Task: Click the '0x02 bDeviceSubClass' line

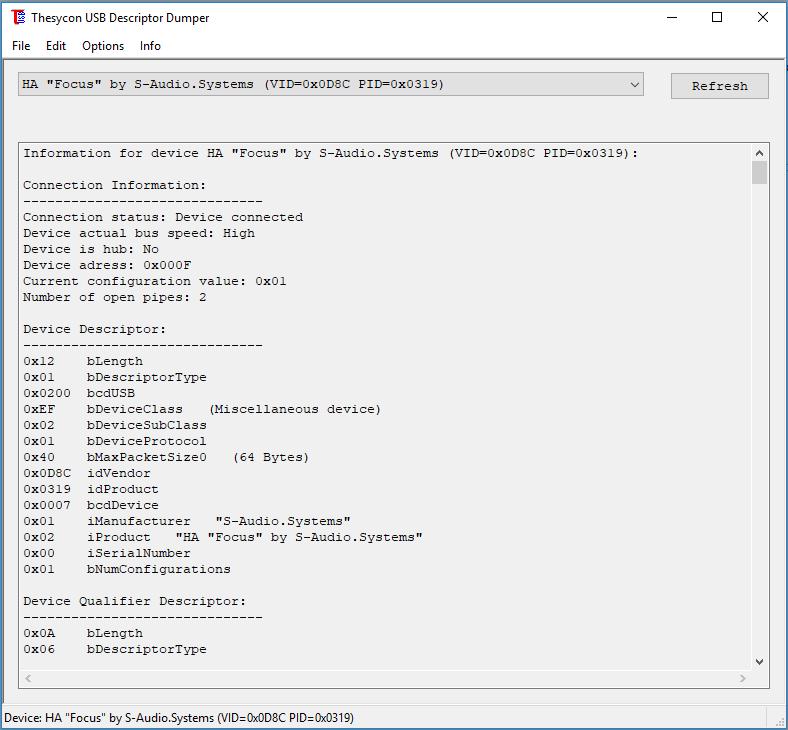Action: [x=115, y=426]
